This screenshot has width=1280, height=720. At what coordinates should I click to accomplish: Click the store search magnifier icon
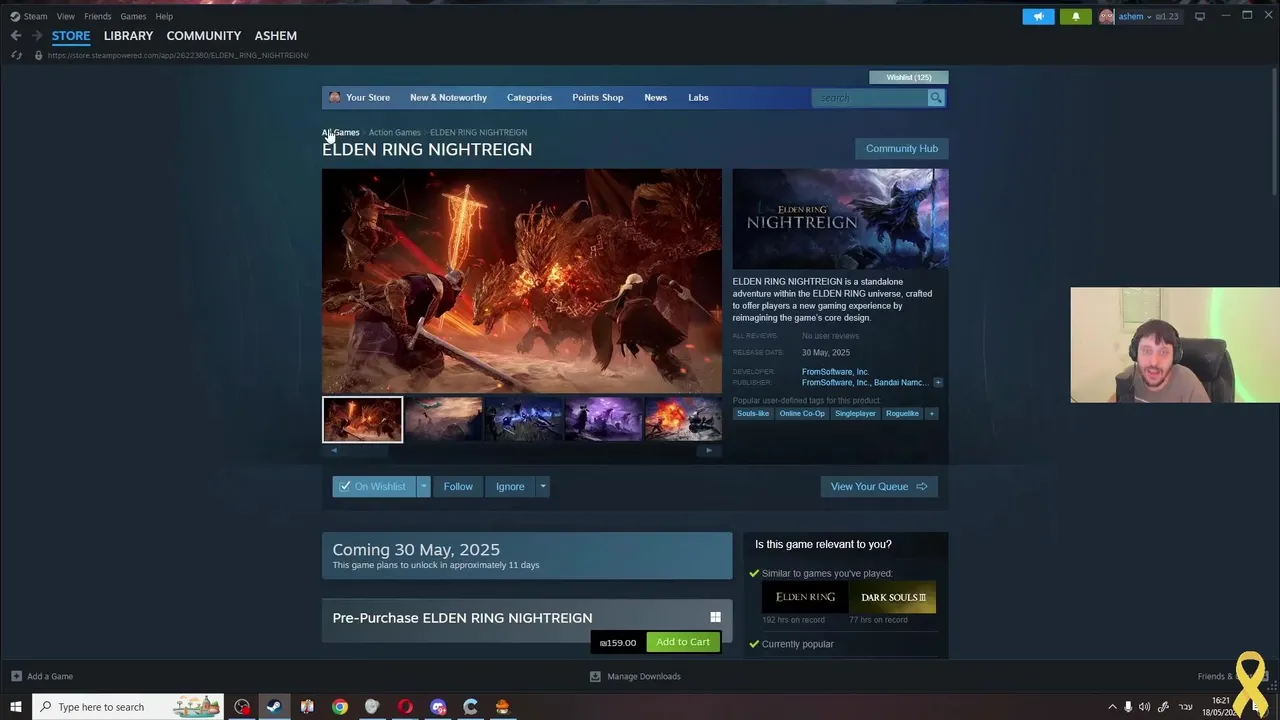936,97
